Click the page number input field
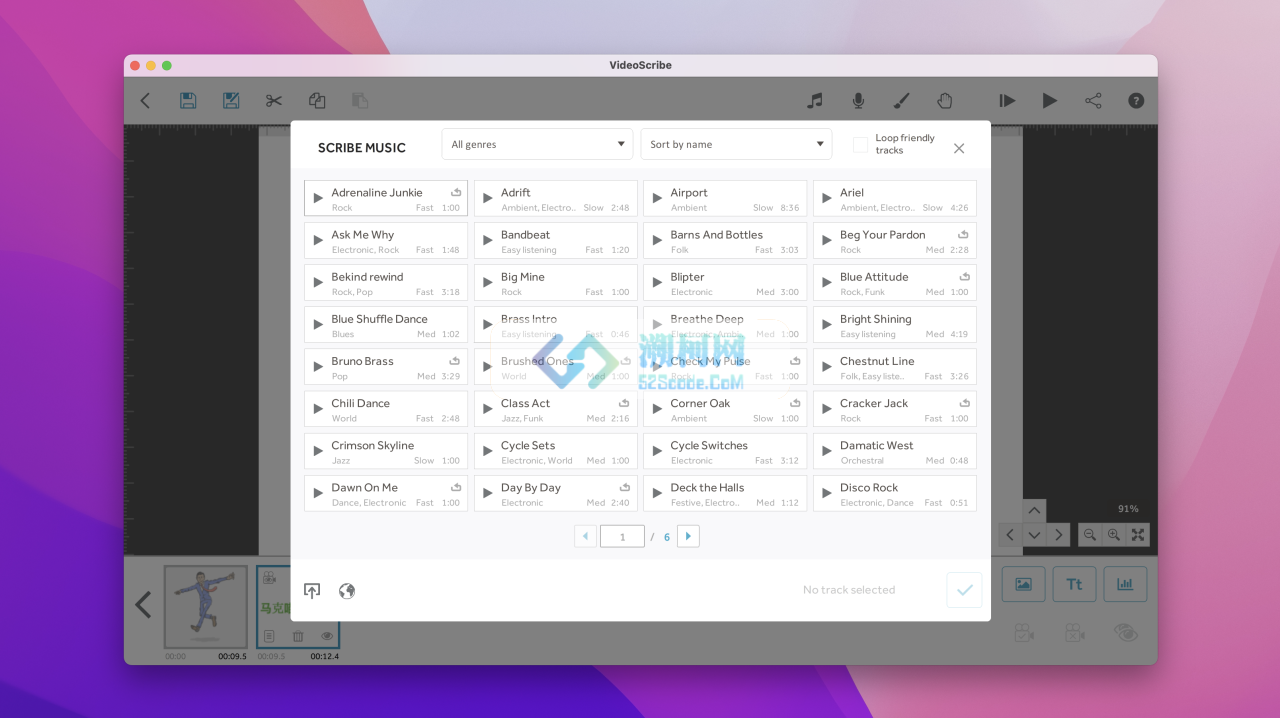The image size is (1280, 718). (622, 536)
